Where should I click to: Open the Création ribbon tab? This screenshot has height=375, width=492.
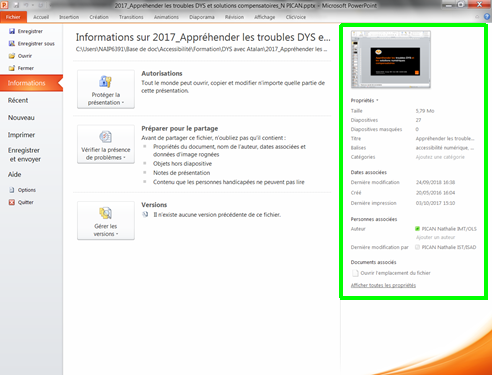pos(99,17)
